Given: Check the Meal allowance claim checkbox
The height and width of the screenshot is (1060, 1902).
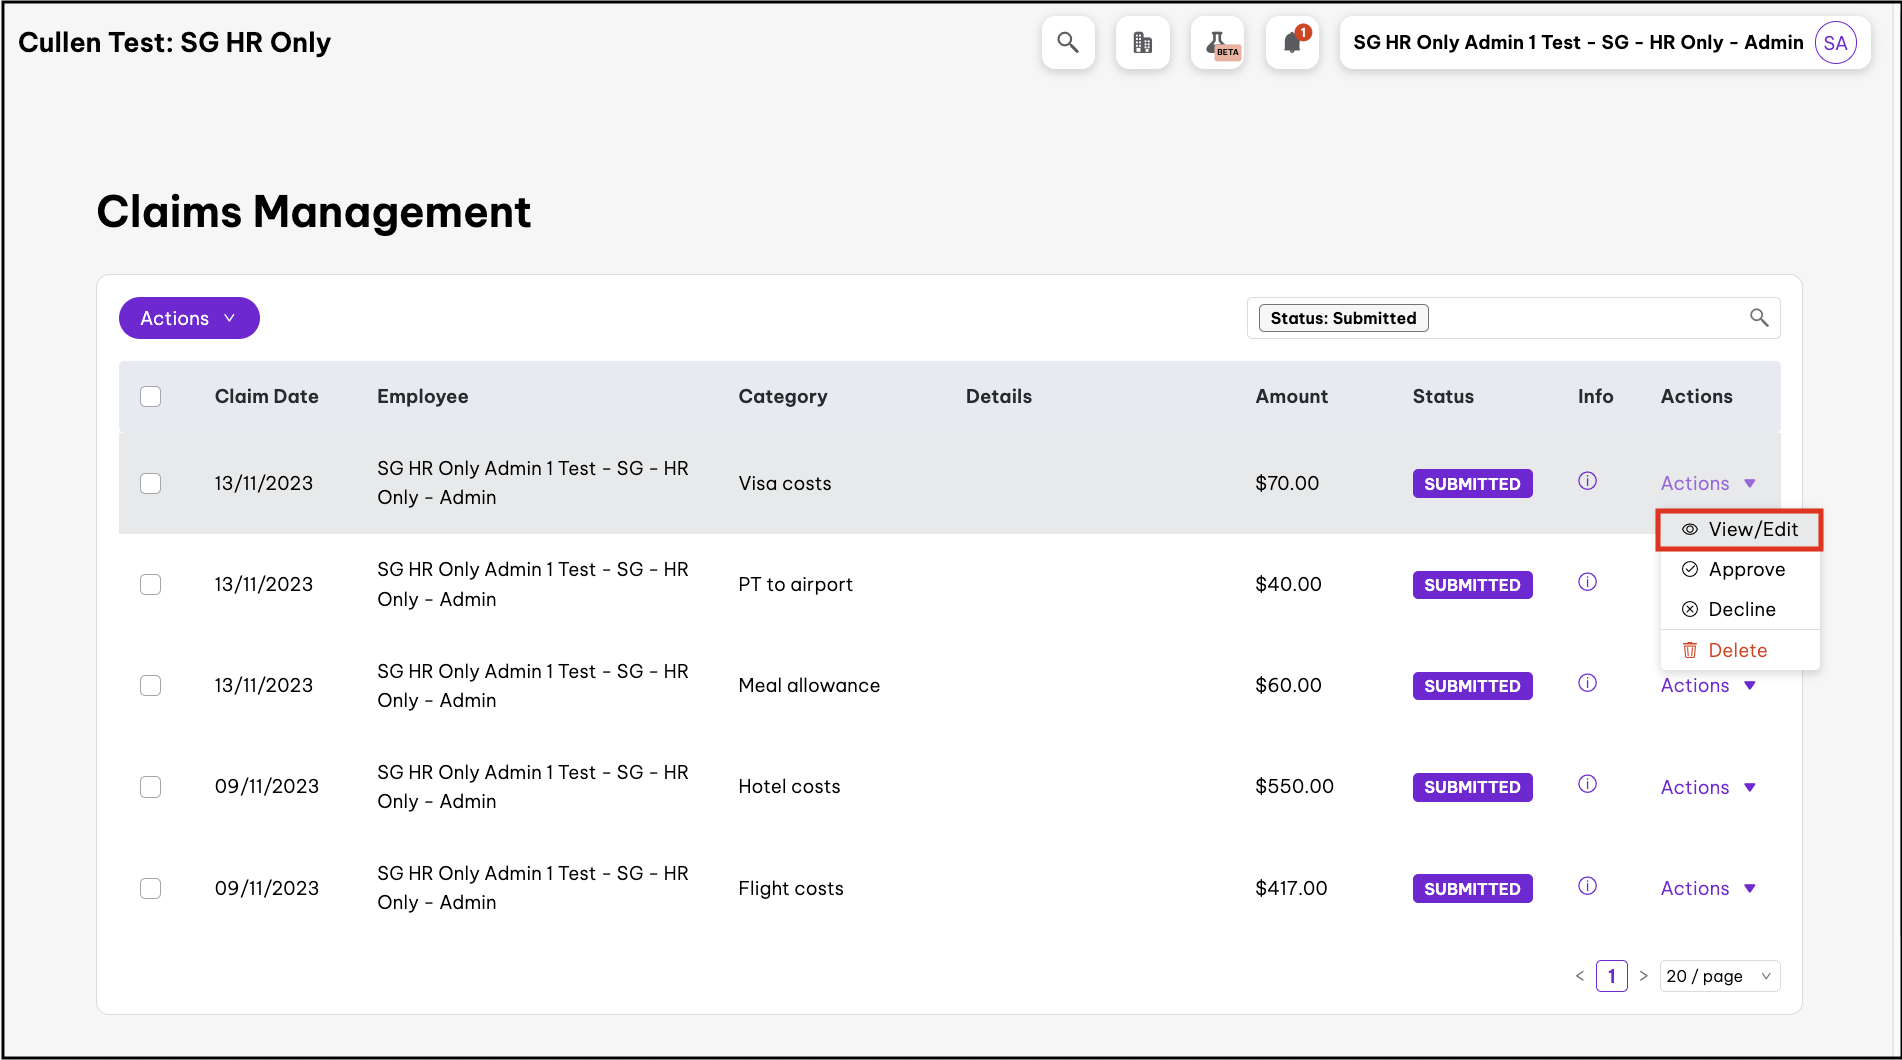Looking at the screenshot, I should pos(151,685).
